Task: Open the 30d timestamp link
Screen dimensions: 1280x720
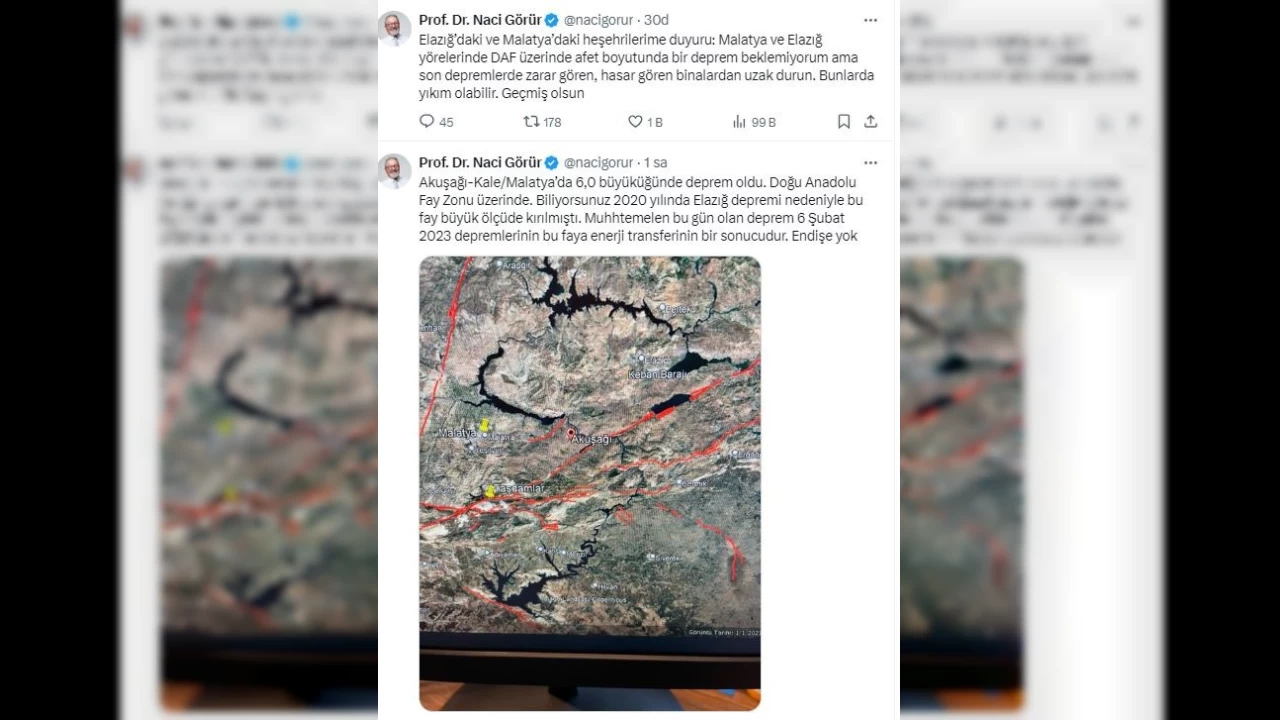Action: coord(657,20)
